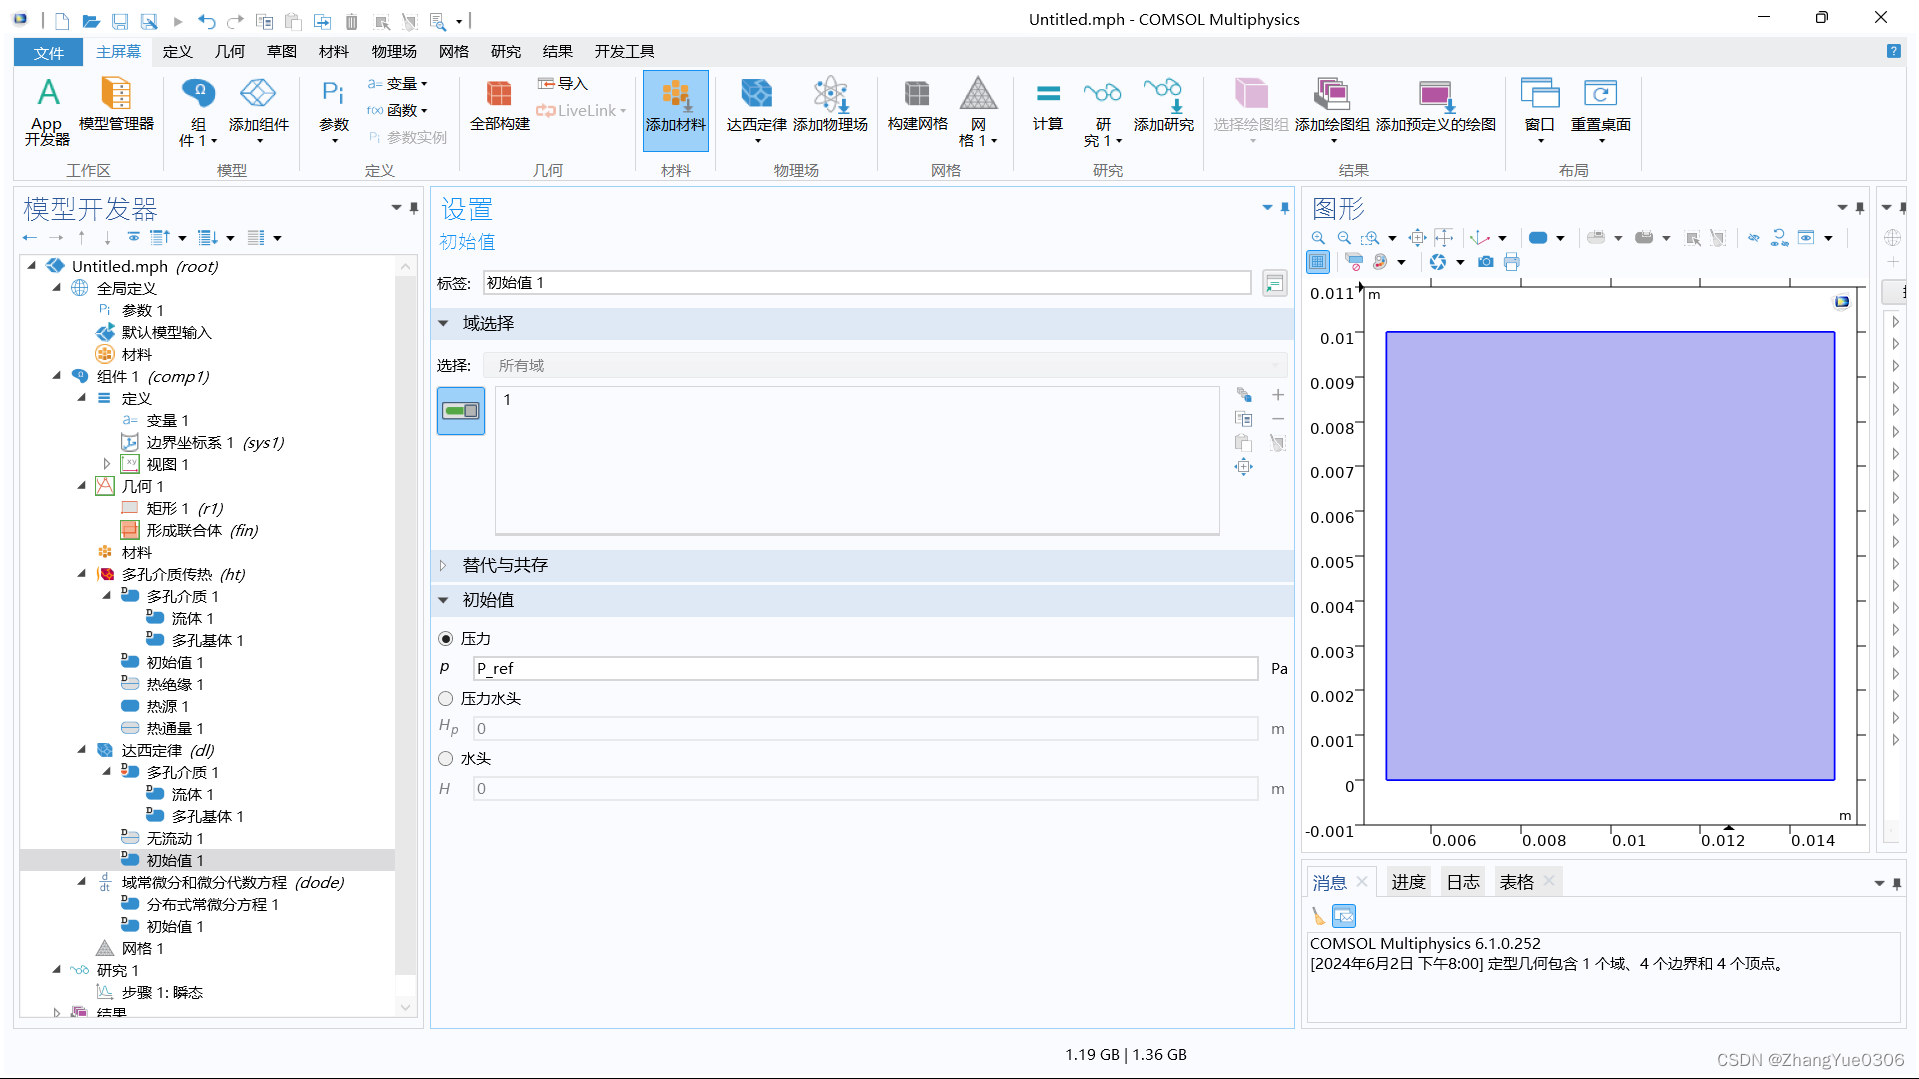Open the App 开发器 tool
This screenshot has height=1079, width=1919.
point(47,111)
